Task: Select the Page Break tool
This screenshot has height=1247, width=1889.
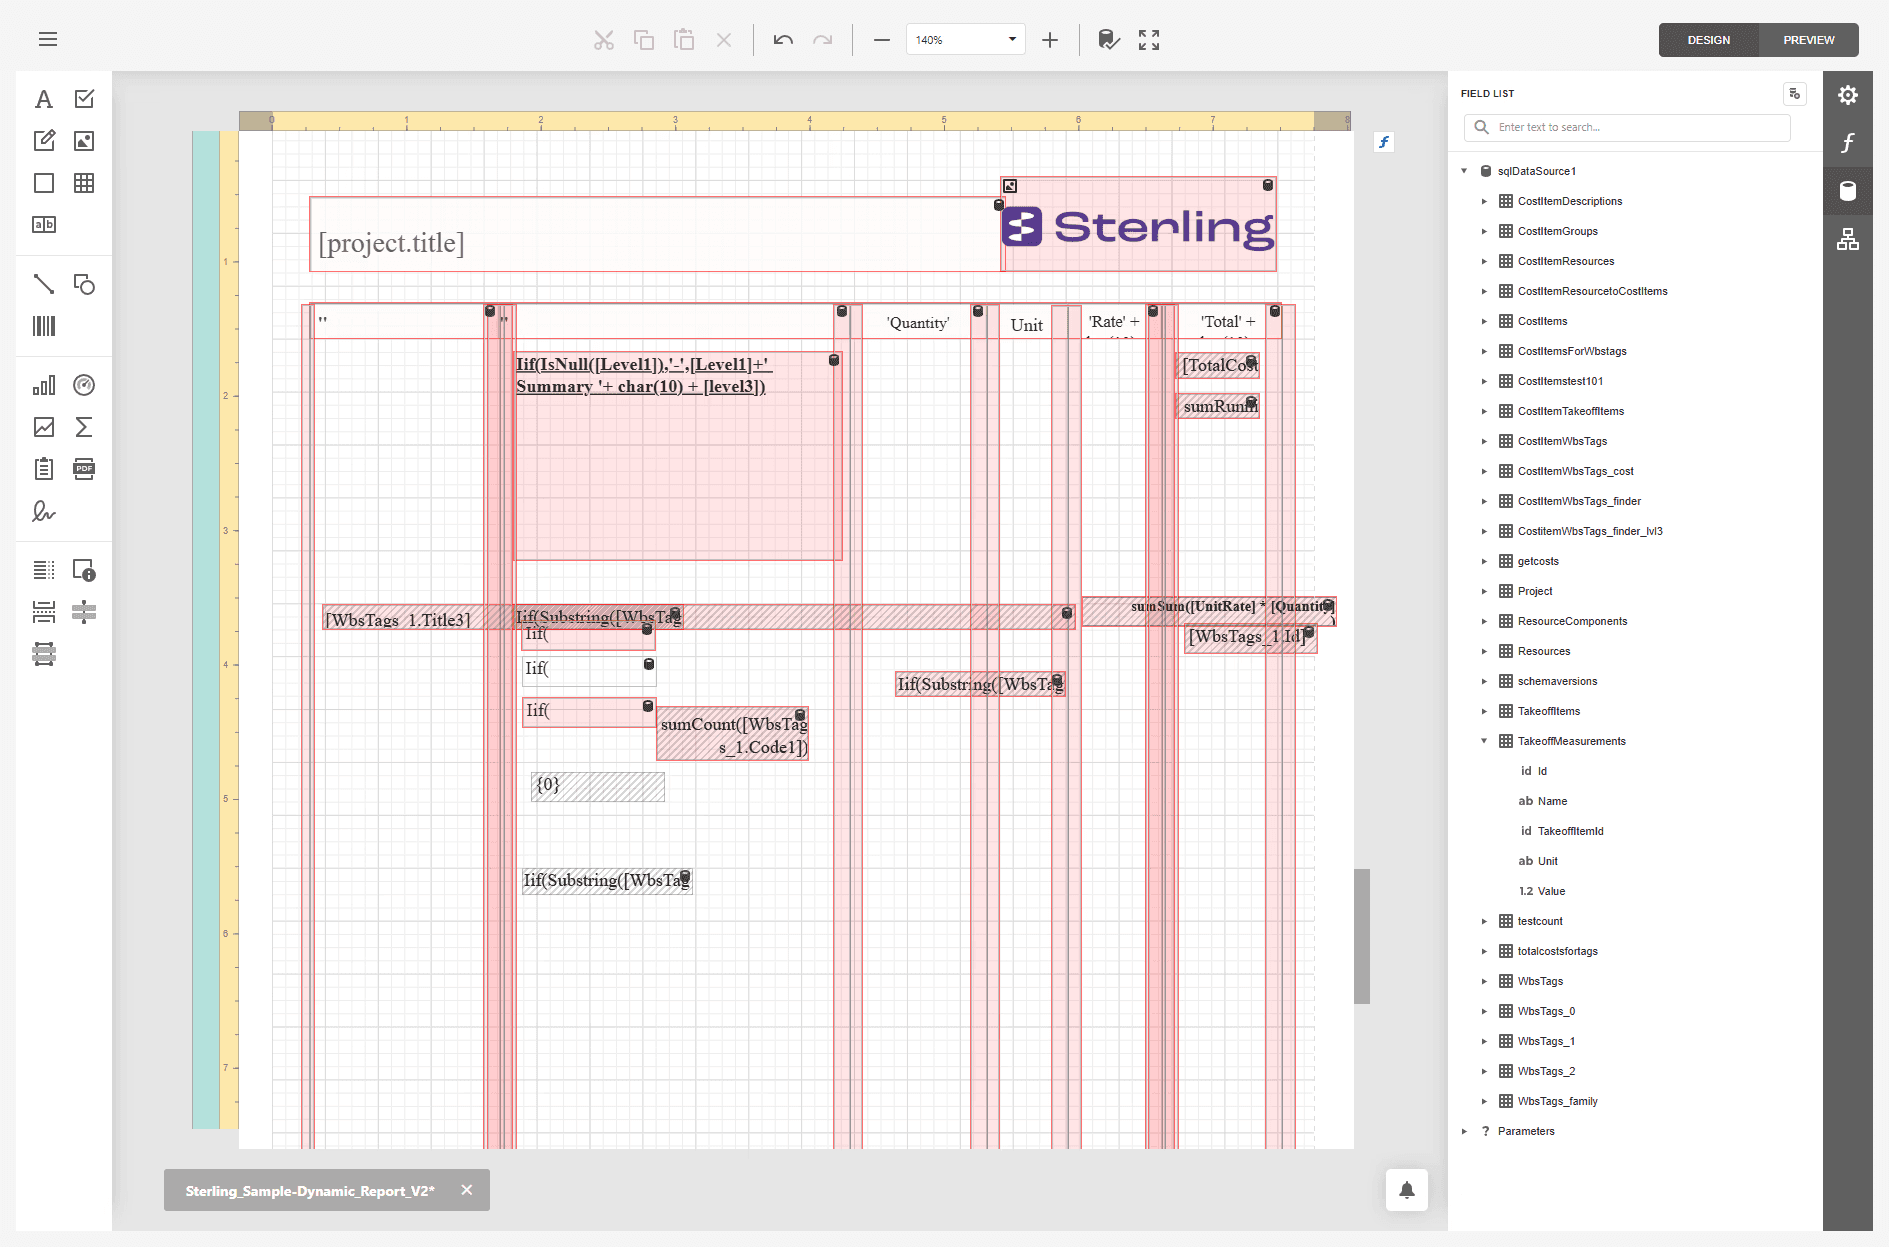Action: pyautogui.click(x=44, y=612)
